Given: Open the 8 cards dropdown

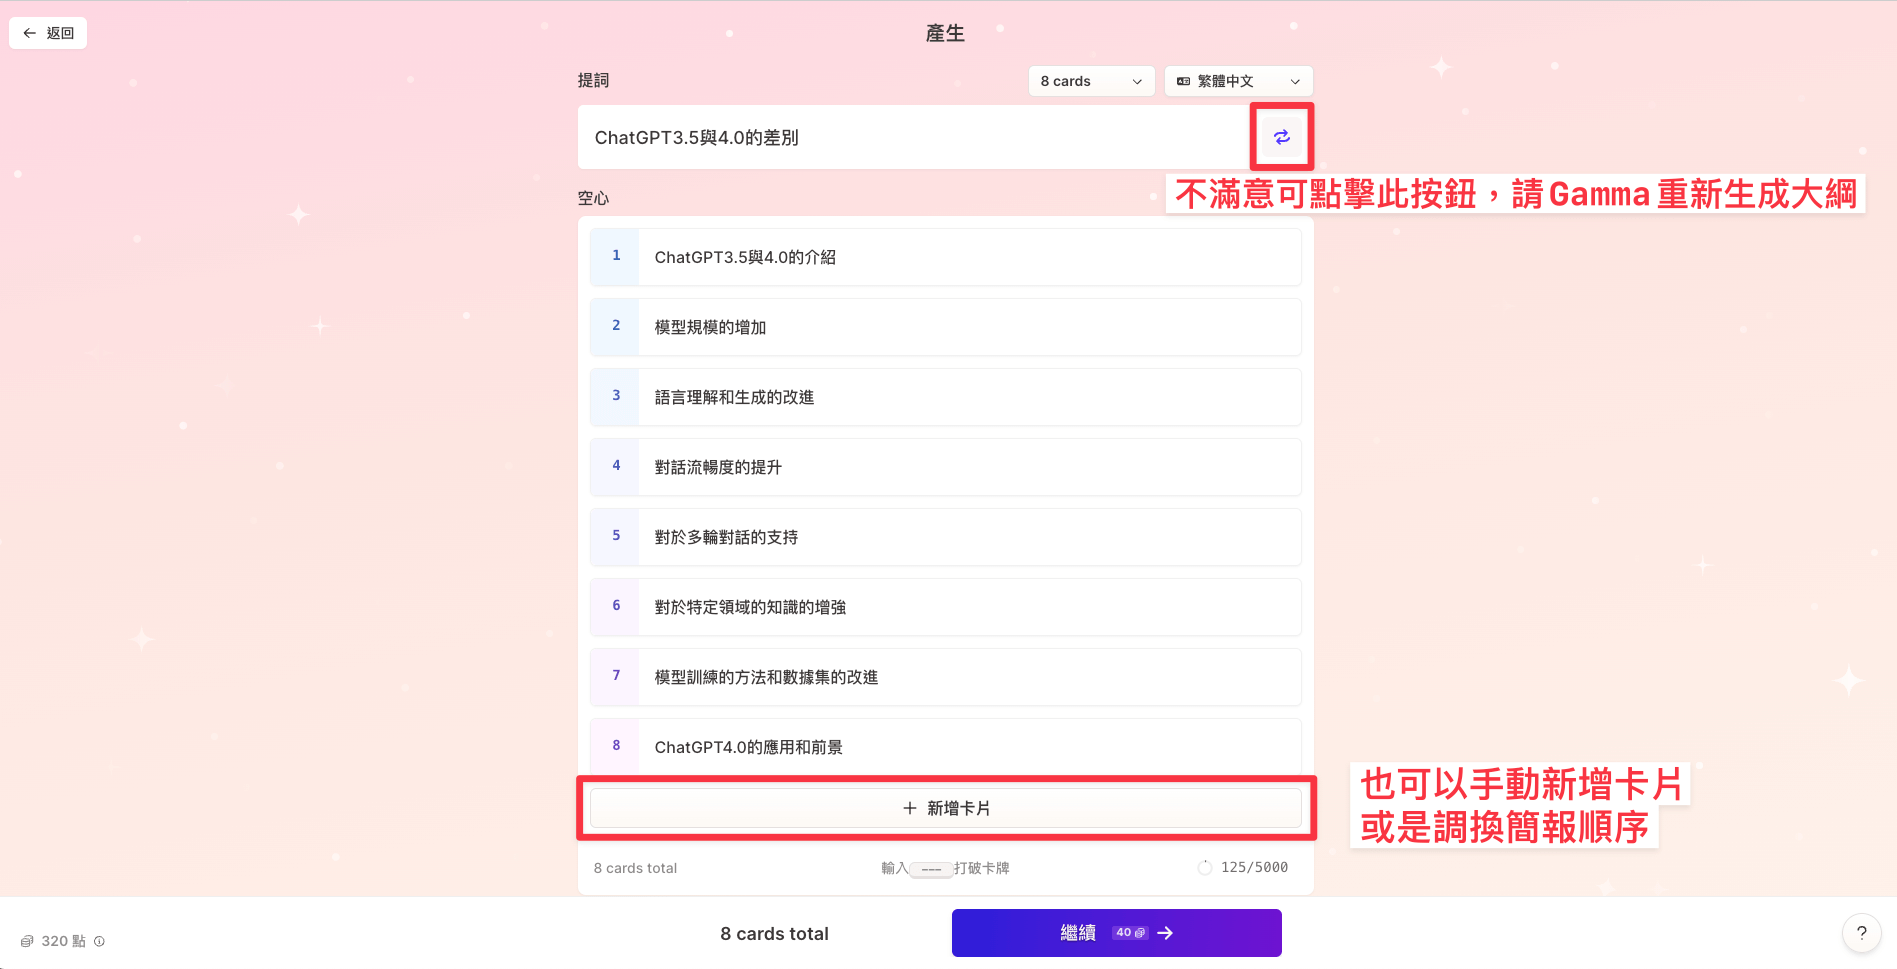Looking at the screenshot, I should click(x=1090, y=81).
